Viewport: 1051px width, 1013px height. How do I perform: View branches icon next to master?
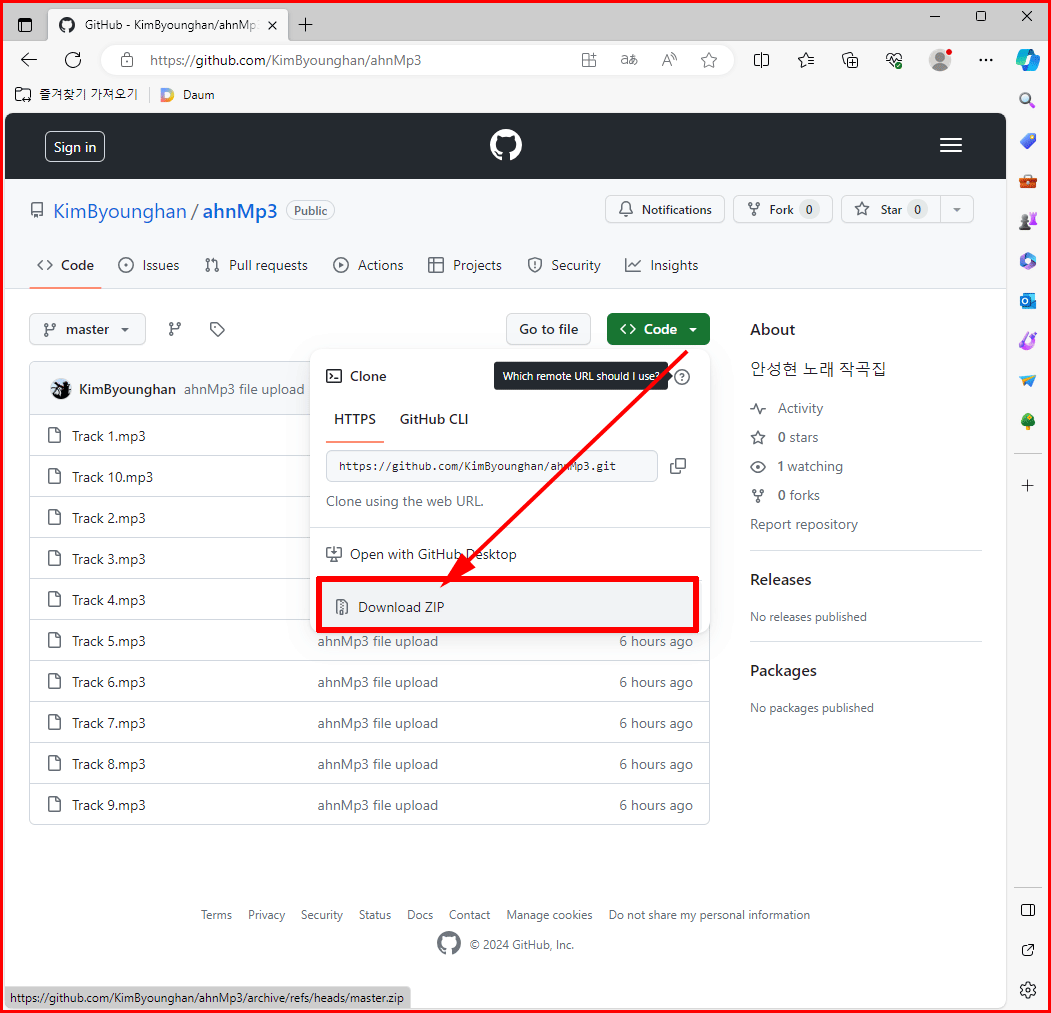coord(174,329)
